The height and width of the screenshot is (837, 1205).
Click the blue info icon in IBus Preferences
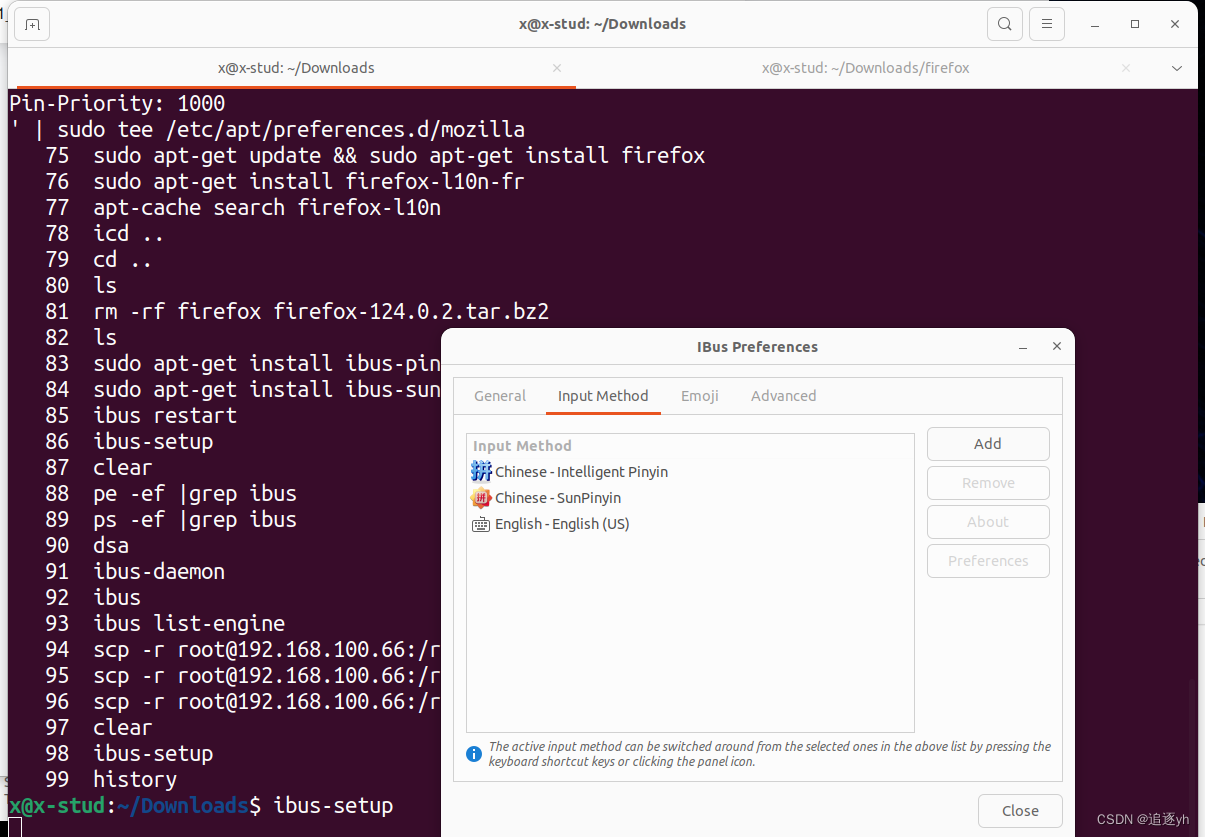click(x=473, y=753)
